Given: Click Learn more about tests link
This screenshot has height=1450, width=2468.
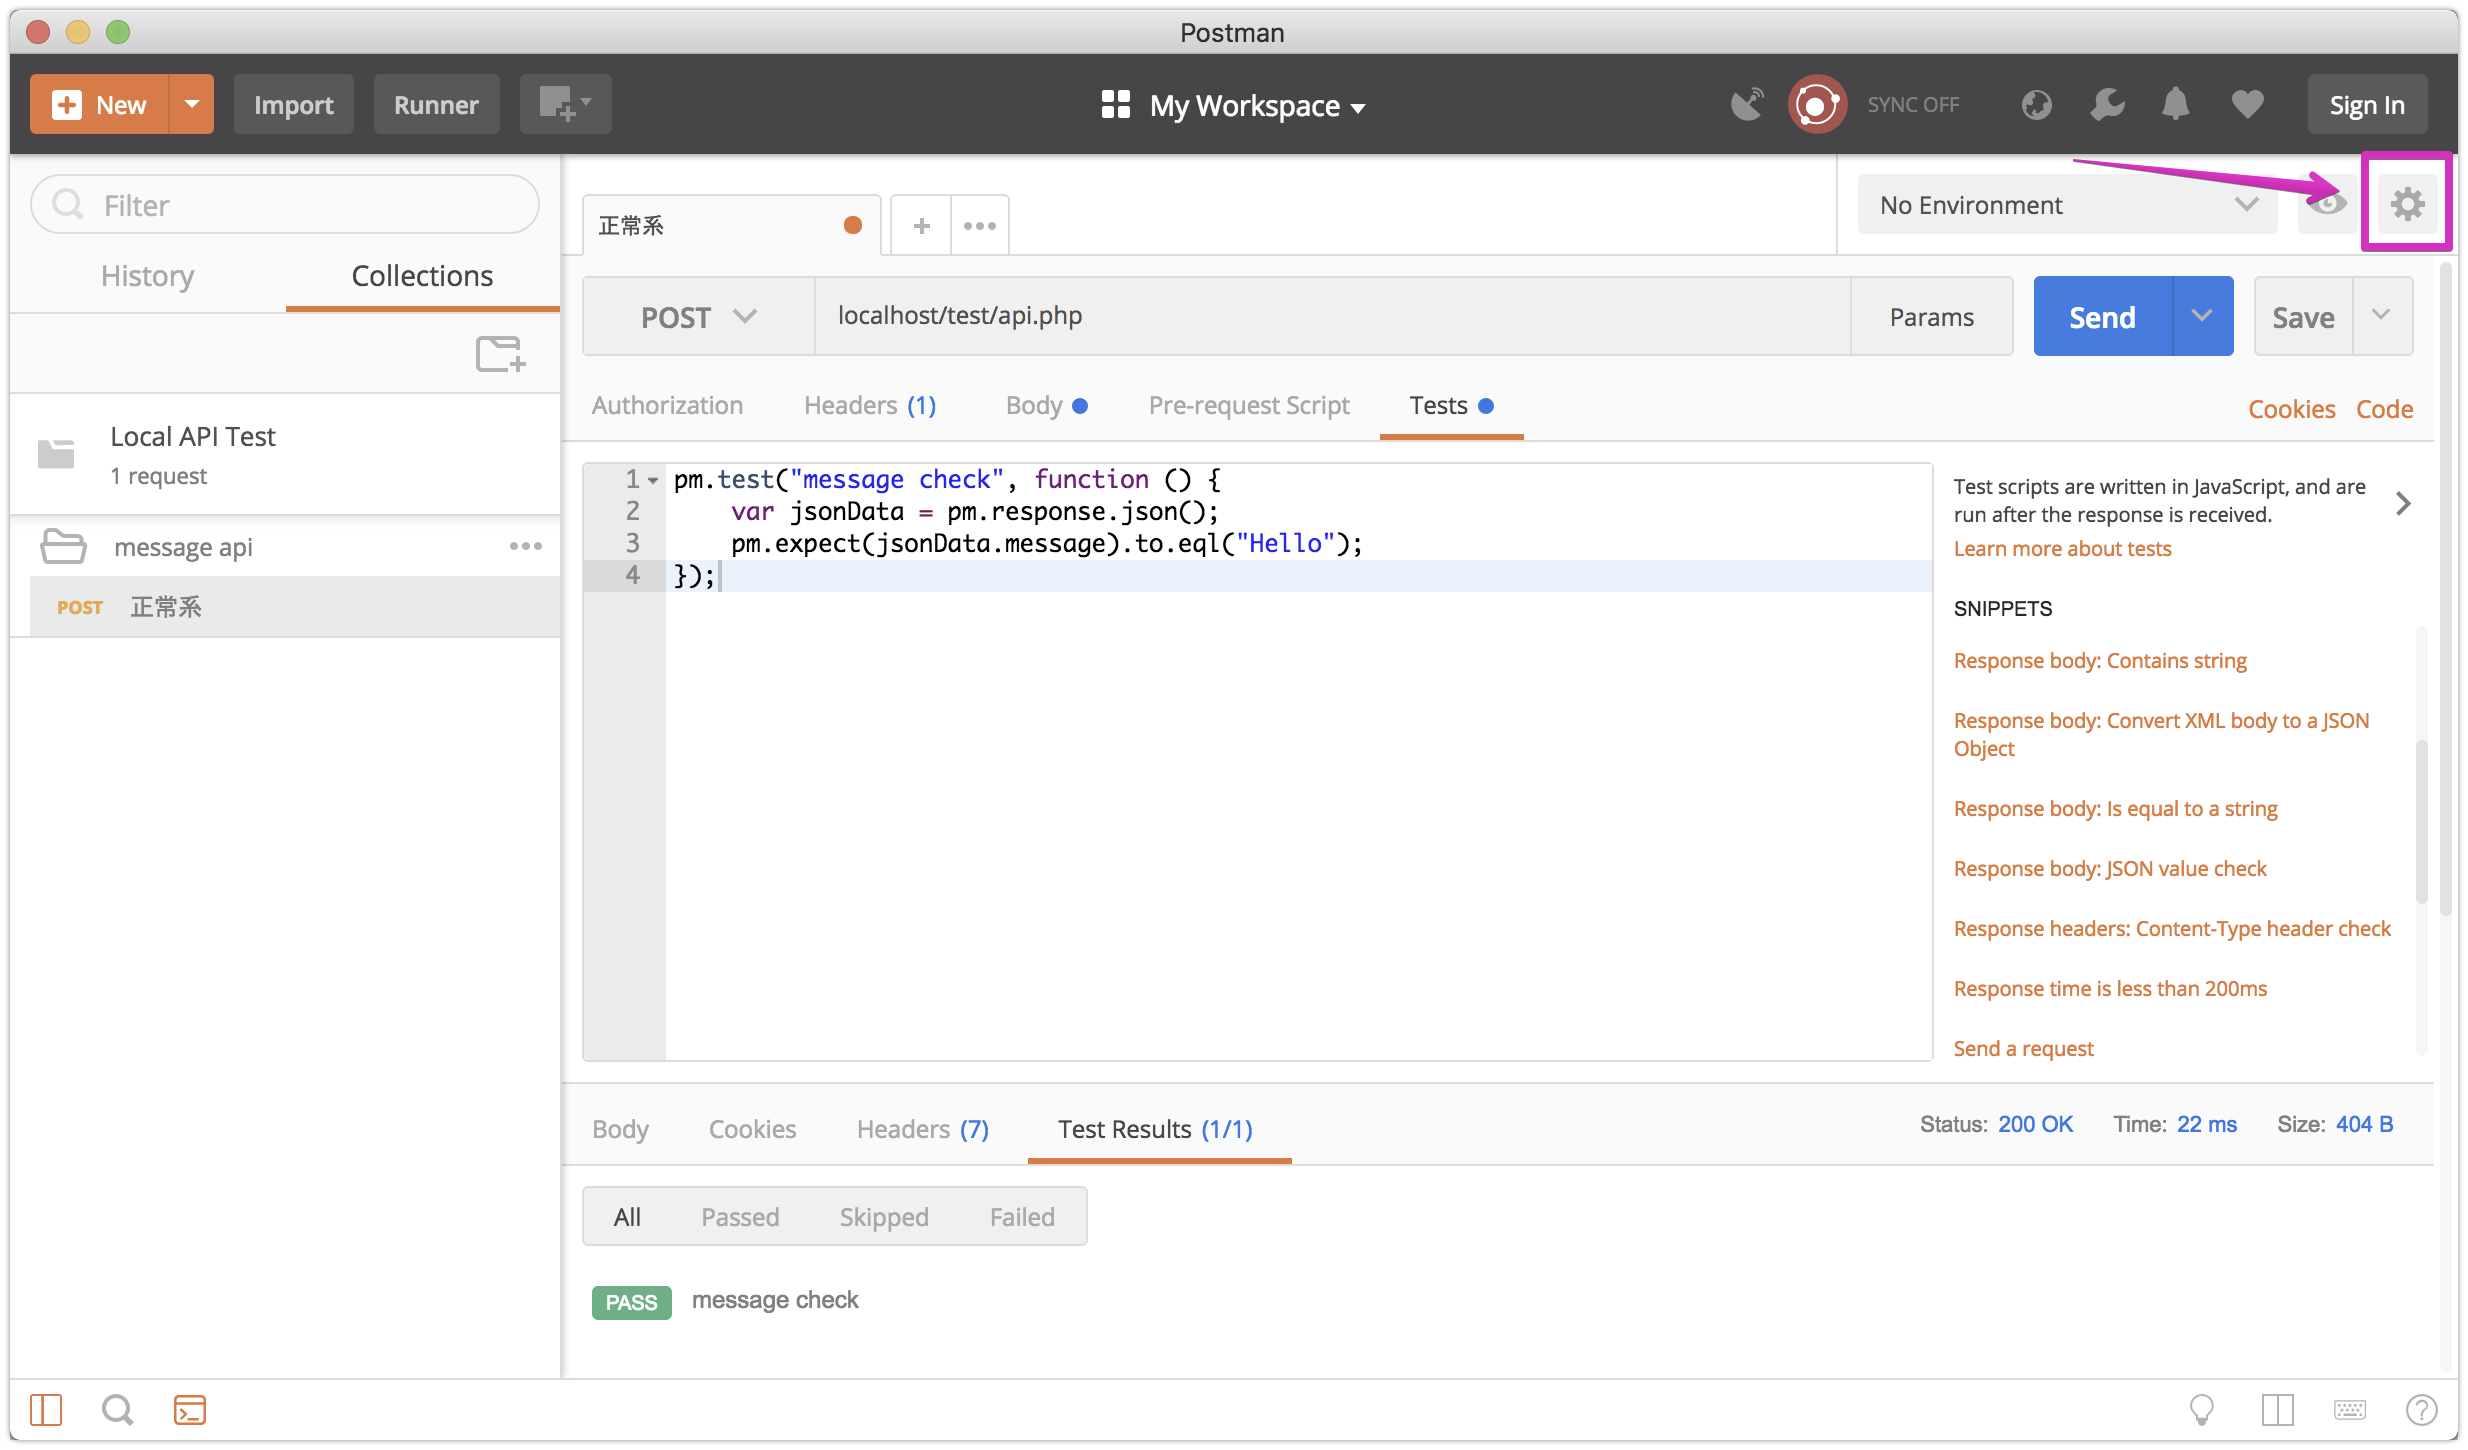Looking at the screenshot, I should click(2062, 548).
